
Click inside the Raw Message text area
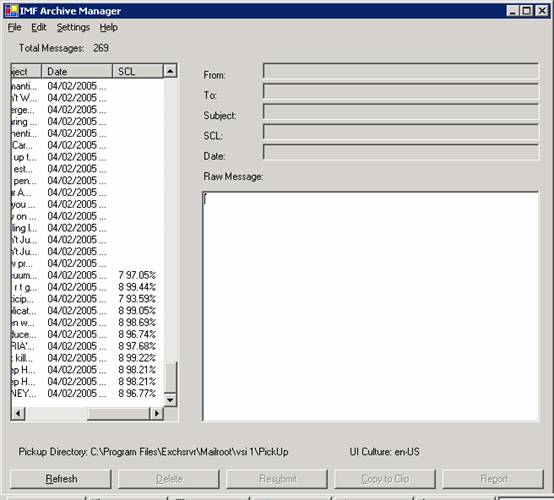[371, 306]
